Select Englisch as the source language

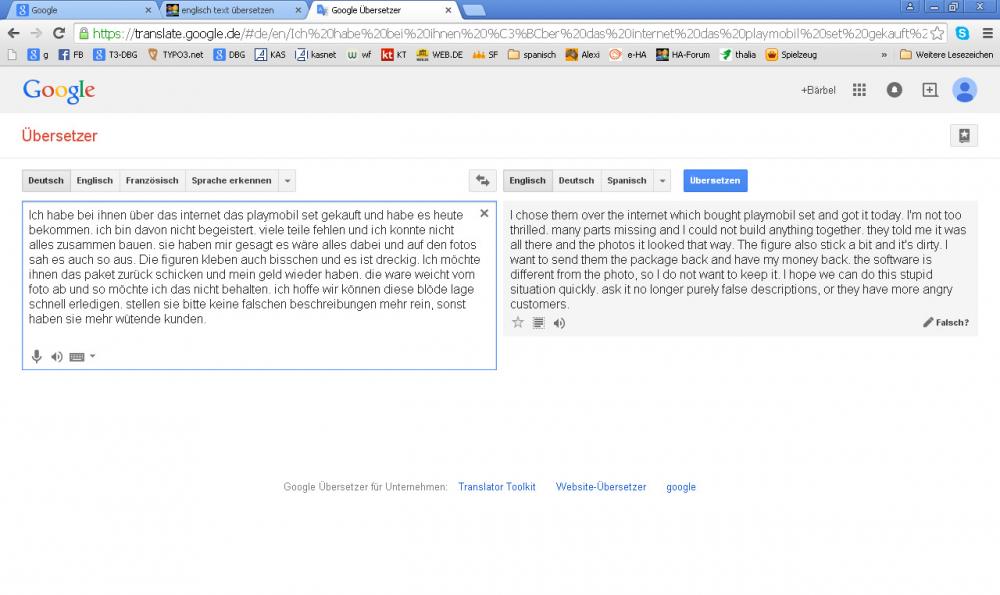tap(95, 181)
